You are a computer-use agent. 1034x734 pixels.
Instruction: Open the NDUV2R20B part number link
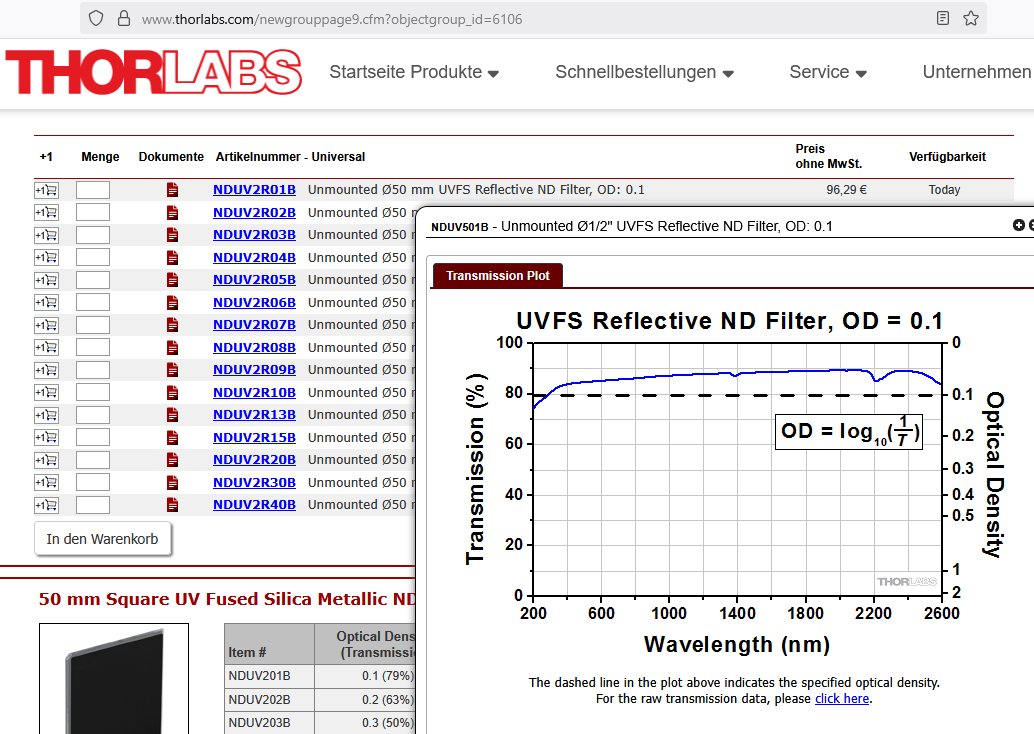(x=254, y=460)
